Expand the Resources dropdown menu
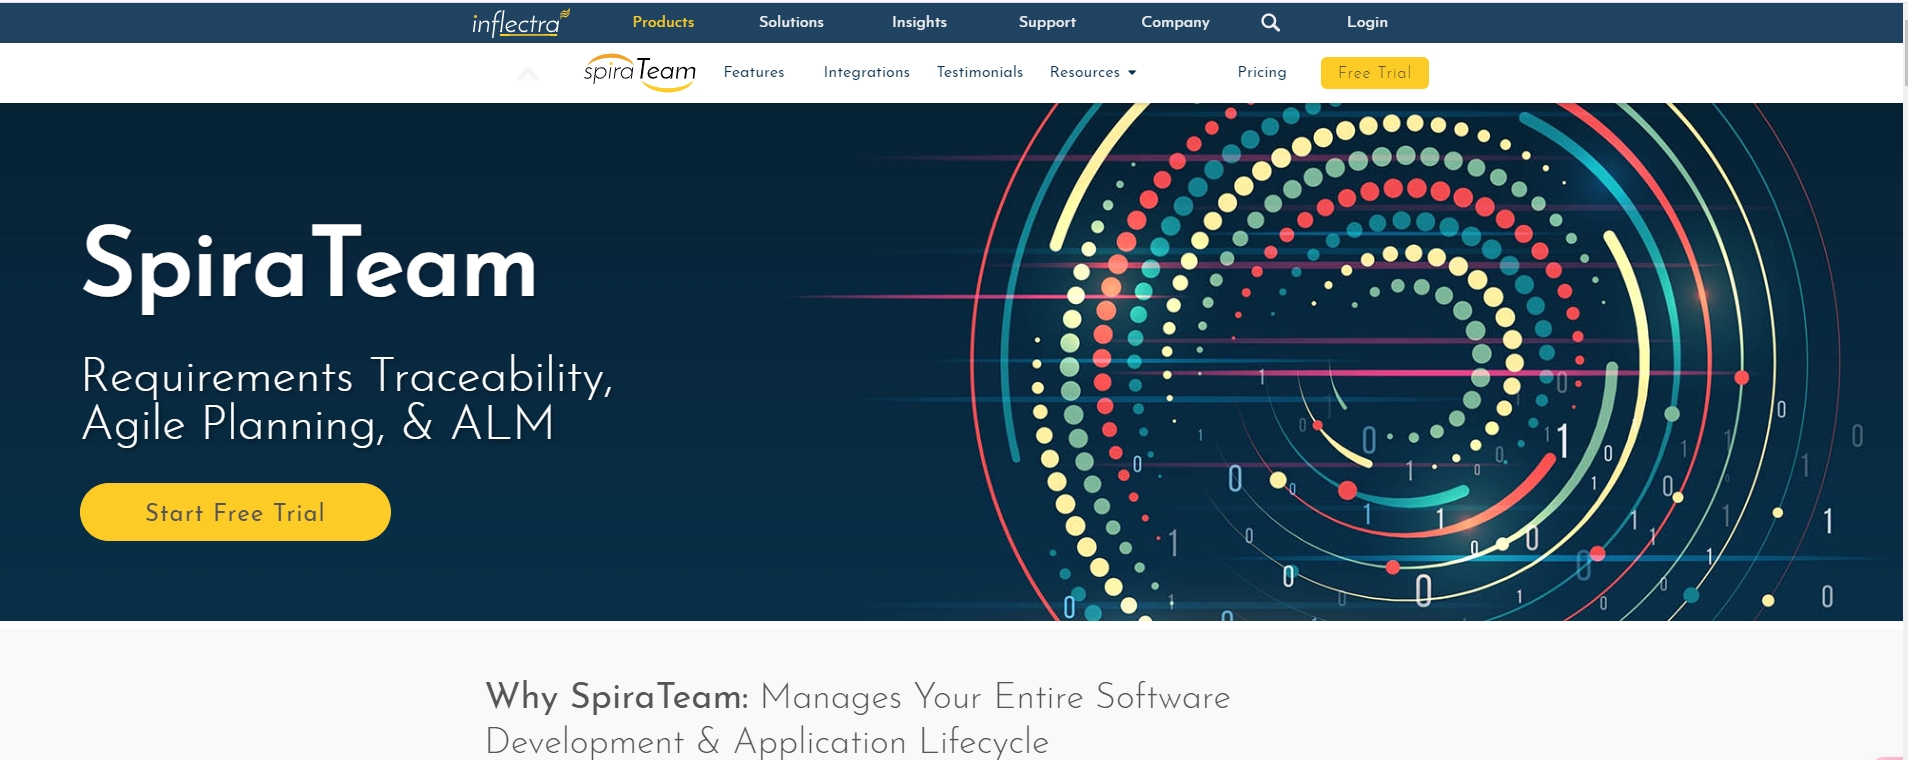This screenshot has height=760, width=1908. click(1092, 72)
